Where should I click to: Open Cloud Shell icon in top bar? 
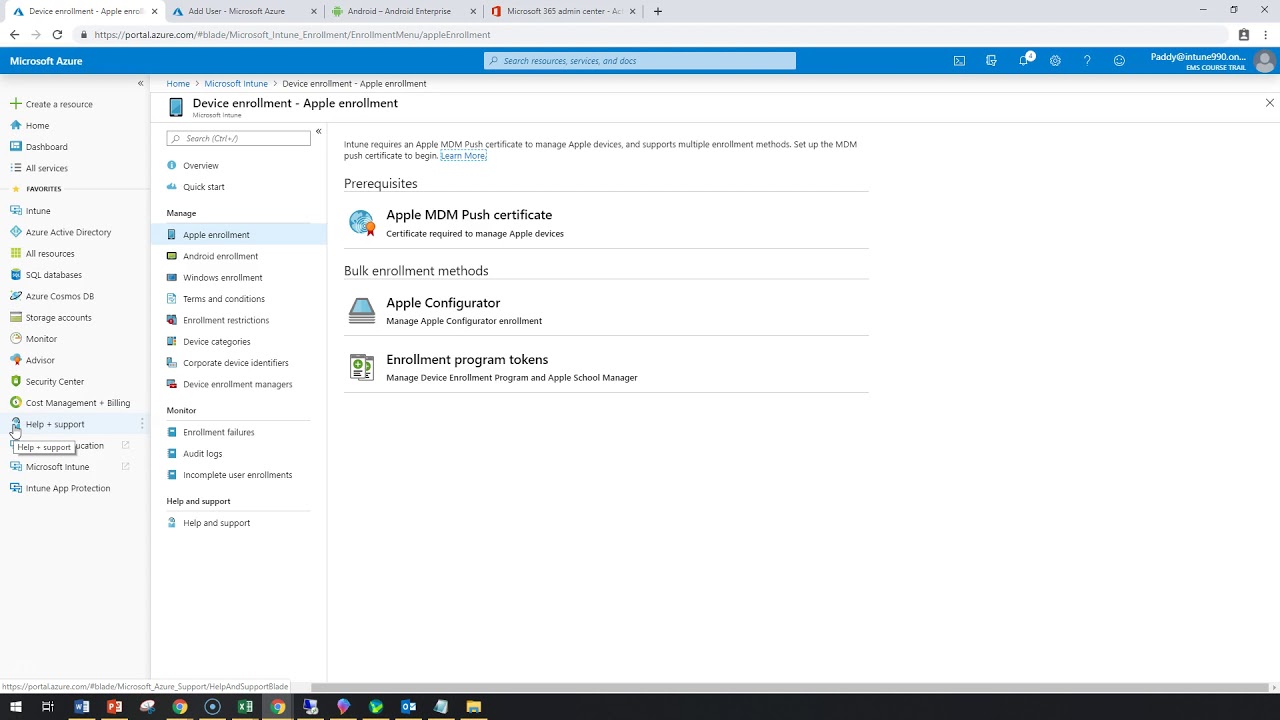[x=959, y=61]
